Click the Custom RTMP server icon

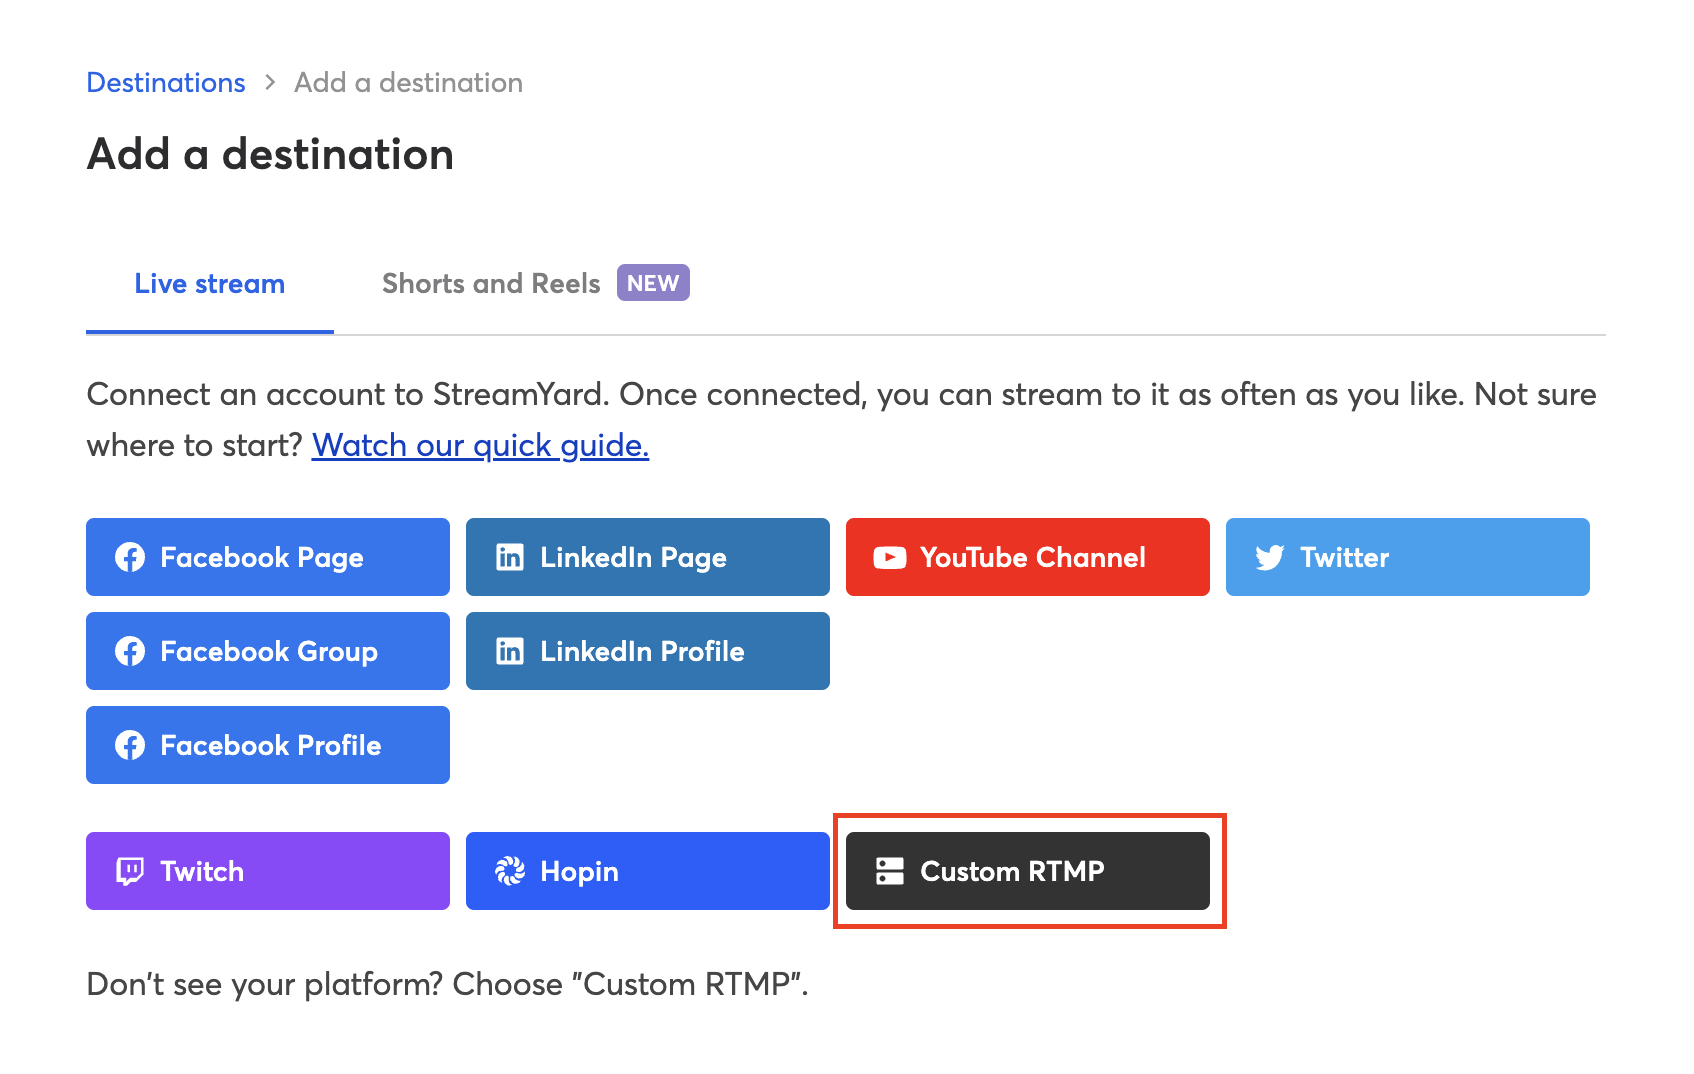coord(890,871)
